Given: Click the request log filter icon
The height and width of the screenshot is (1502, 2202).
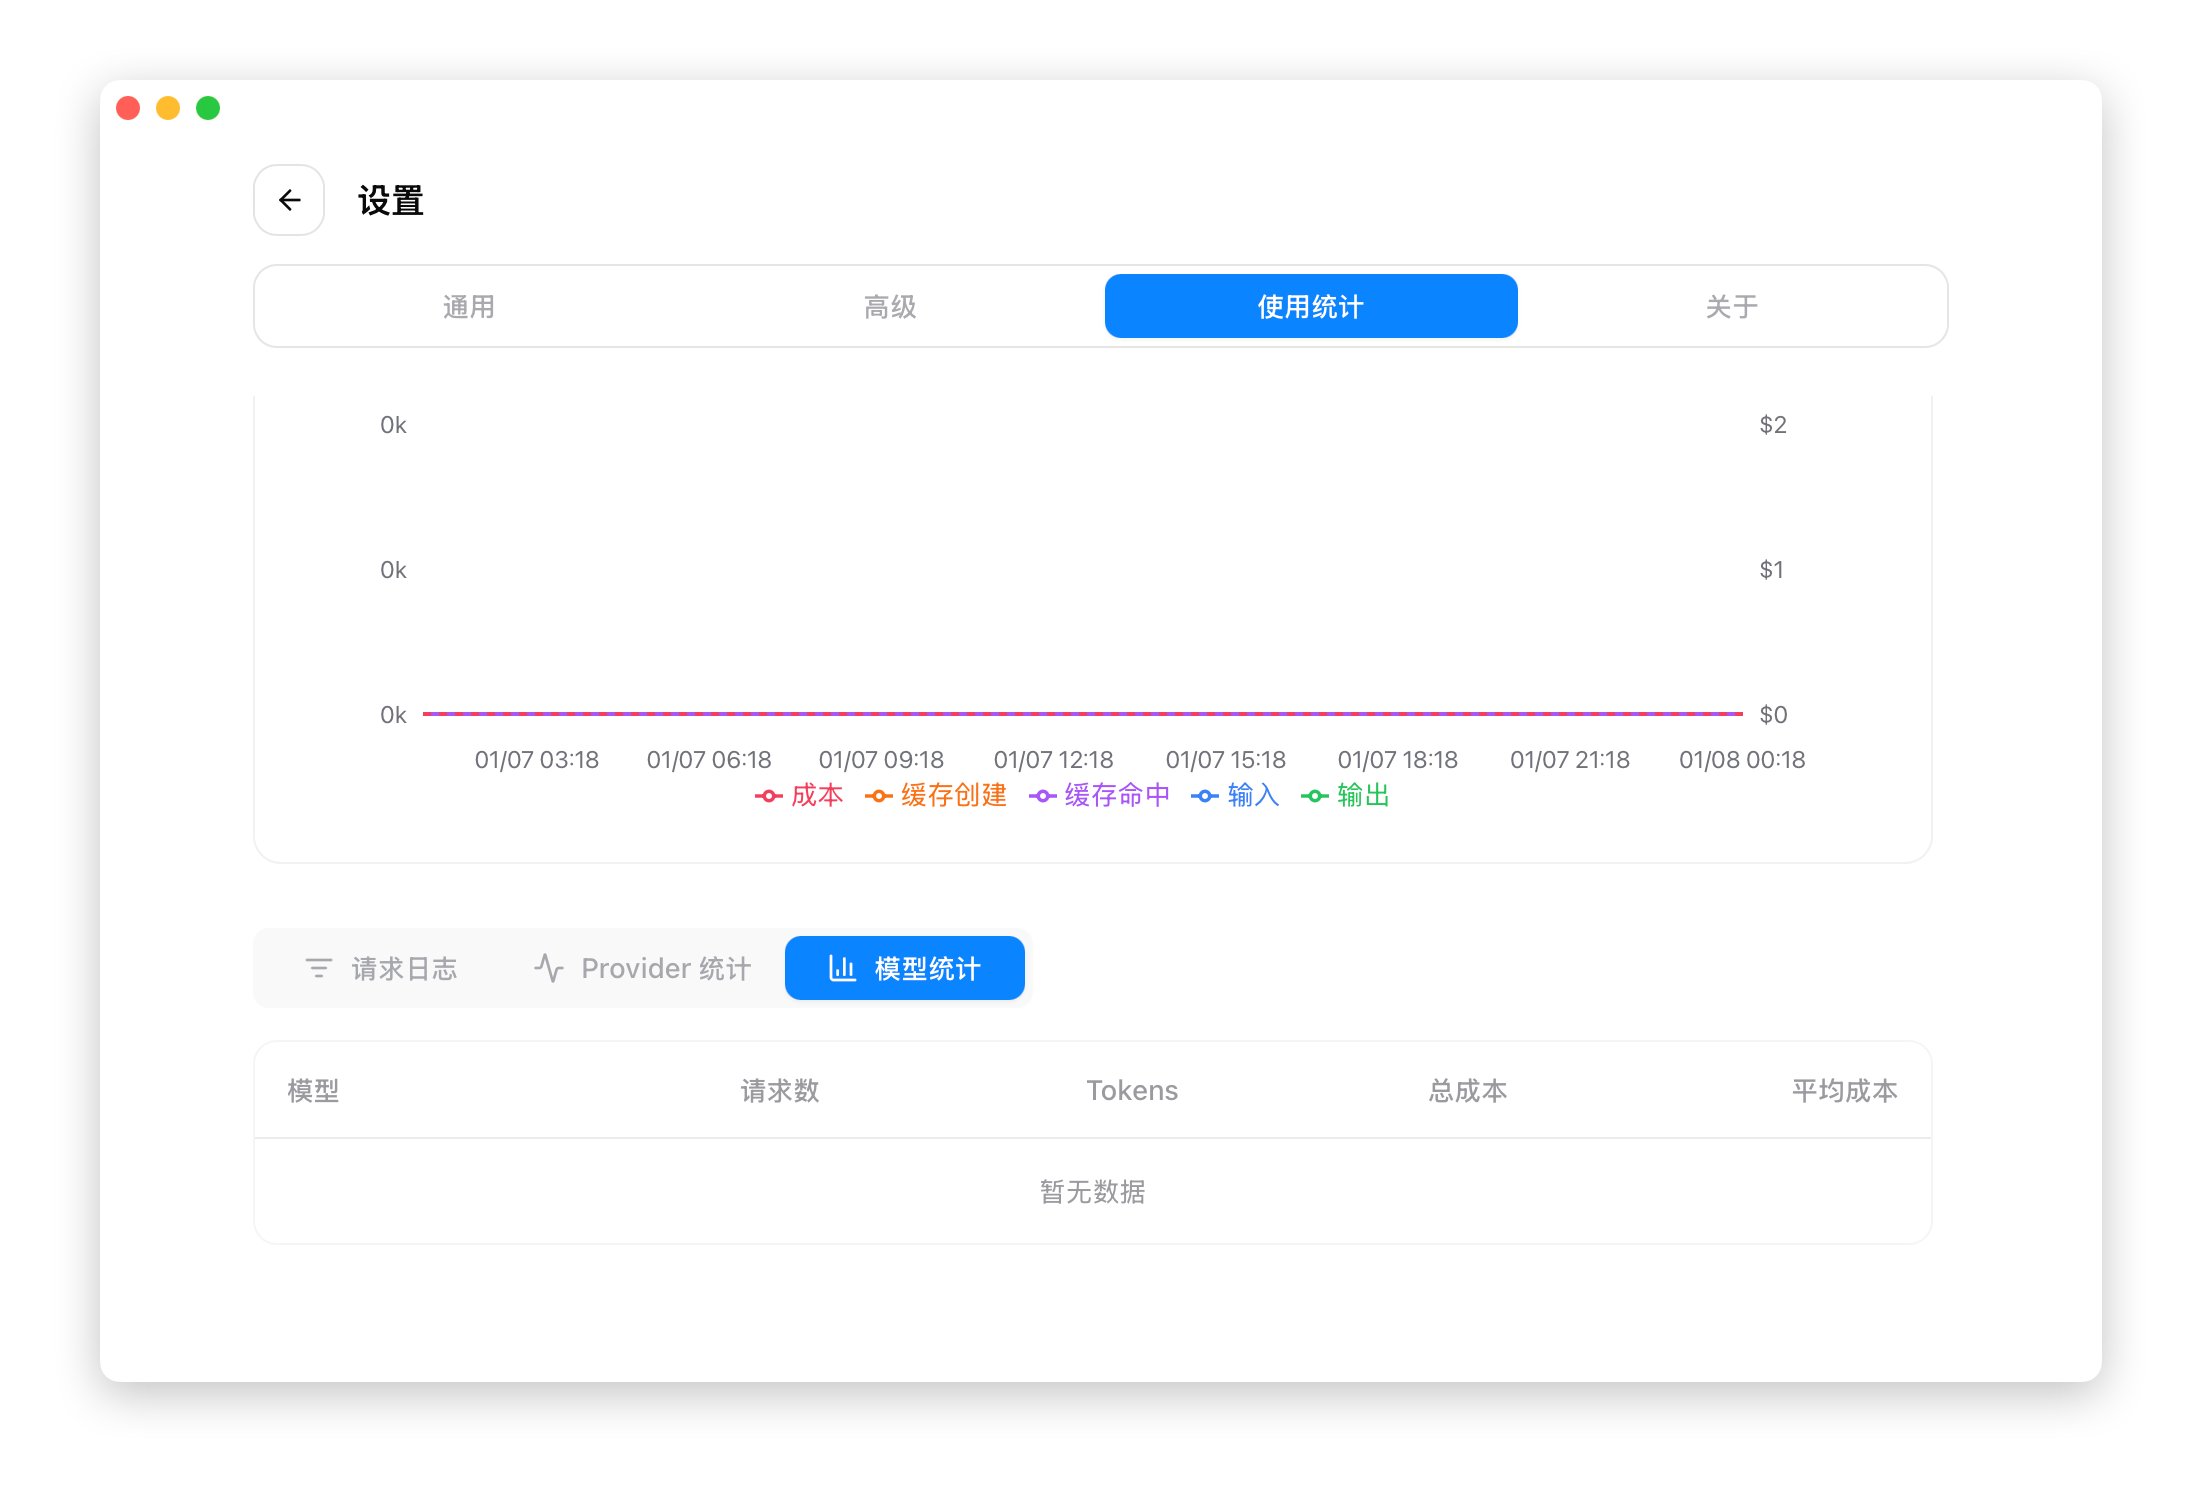Looking at the screenshot, I should tap(318, 968).
